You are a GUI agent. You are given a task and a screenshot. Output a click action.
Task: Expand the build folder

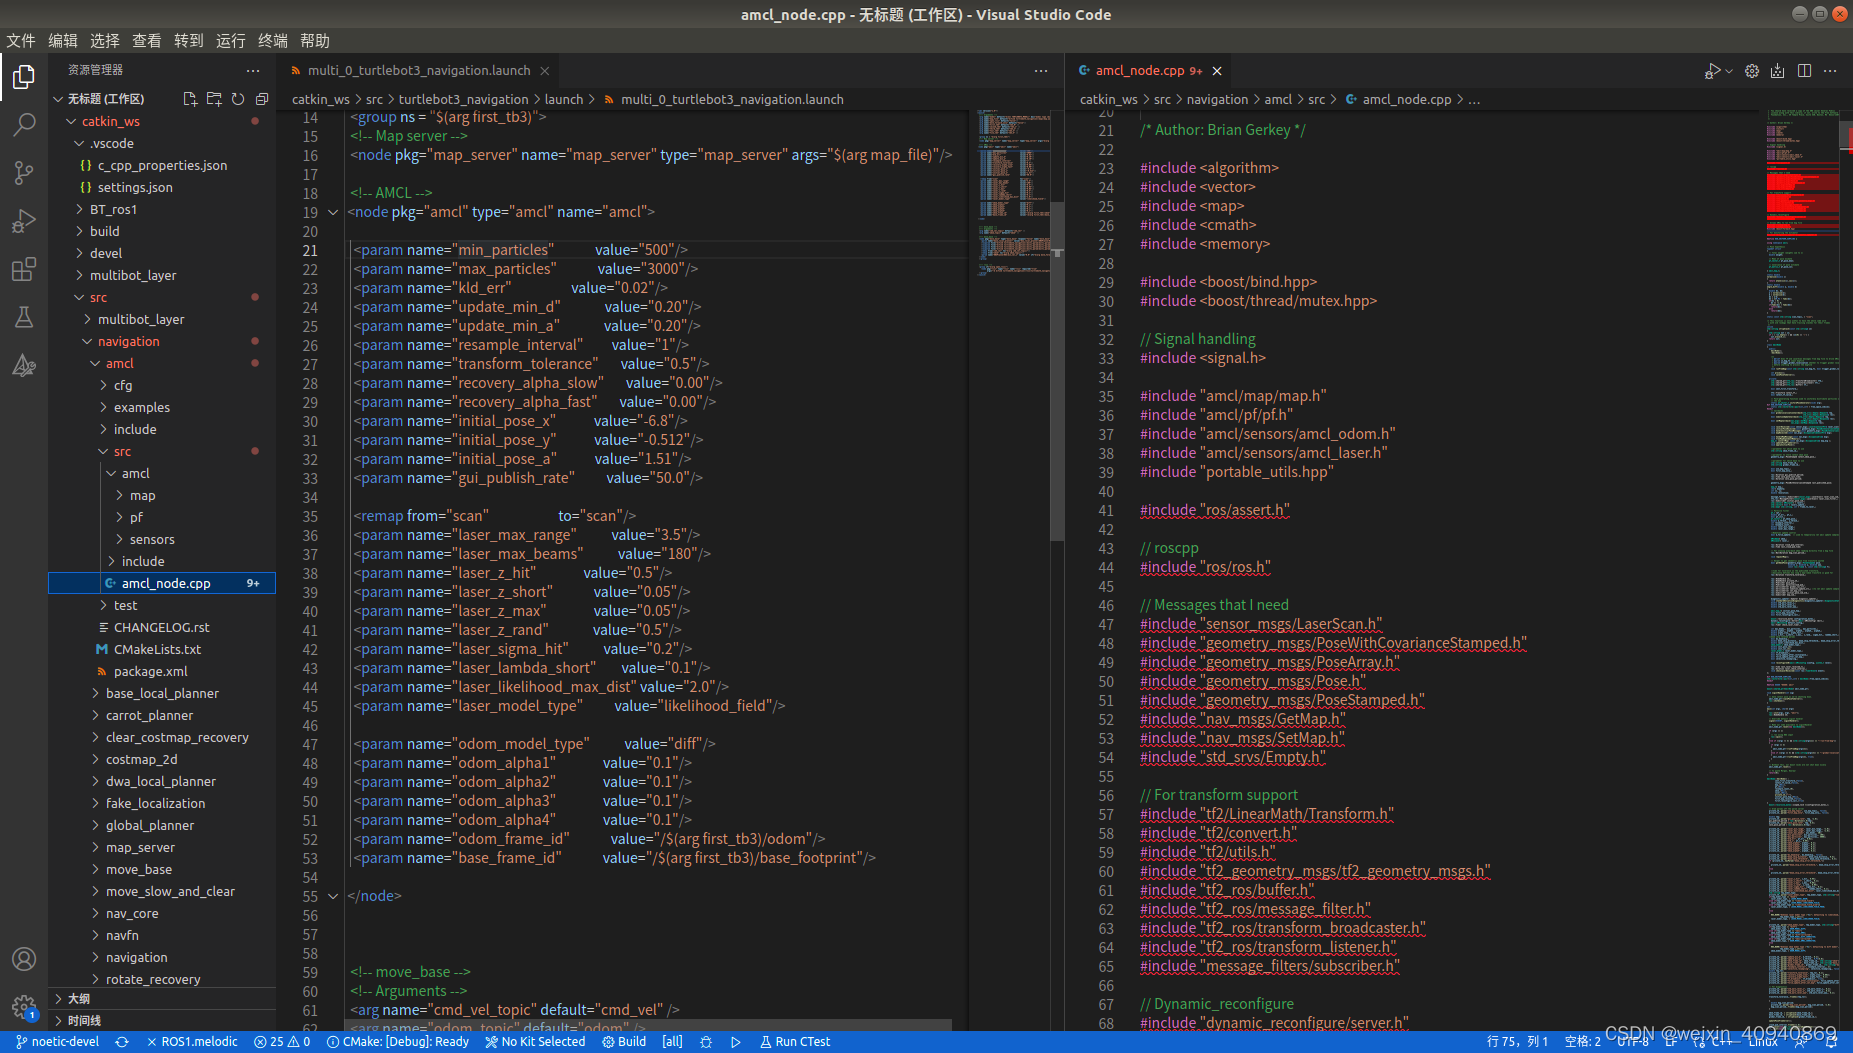[104, 231]
